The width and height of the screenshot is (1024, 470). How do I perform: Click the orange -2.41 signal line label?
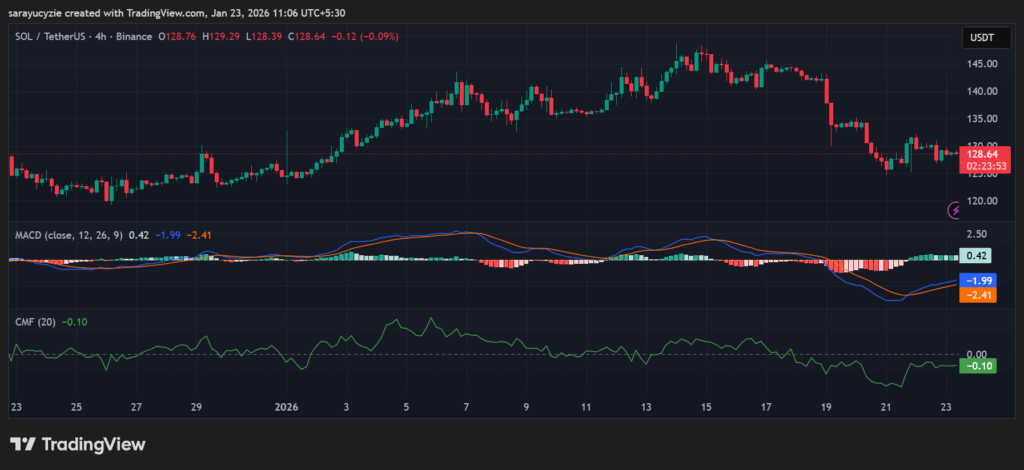pyautogui.click(x=976, y=295)
